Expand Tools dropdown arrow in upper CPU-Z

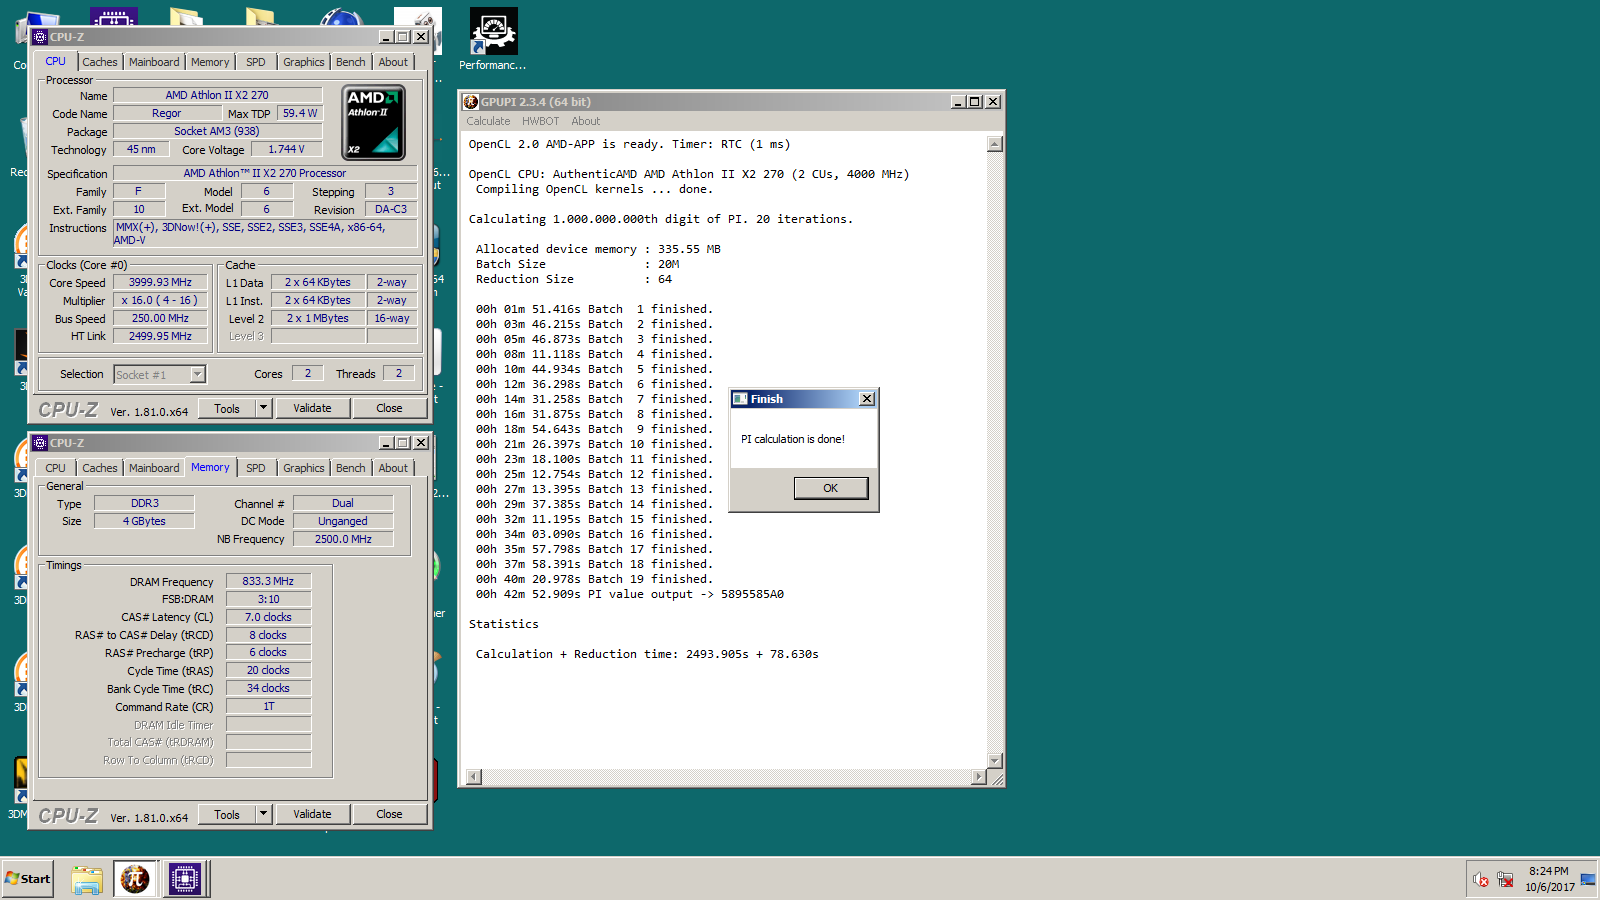coord(264,408)
